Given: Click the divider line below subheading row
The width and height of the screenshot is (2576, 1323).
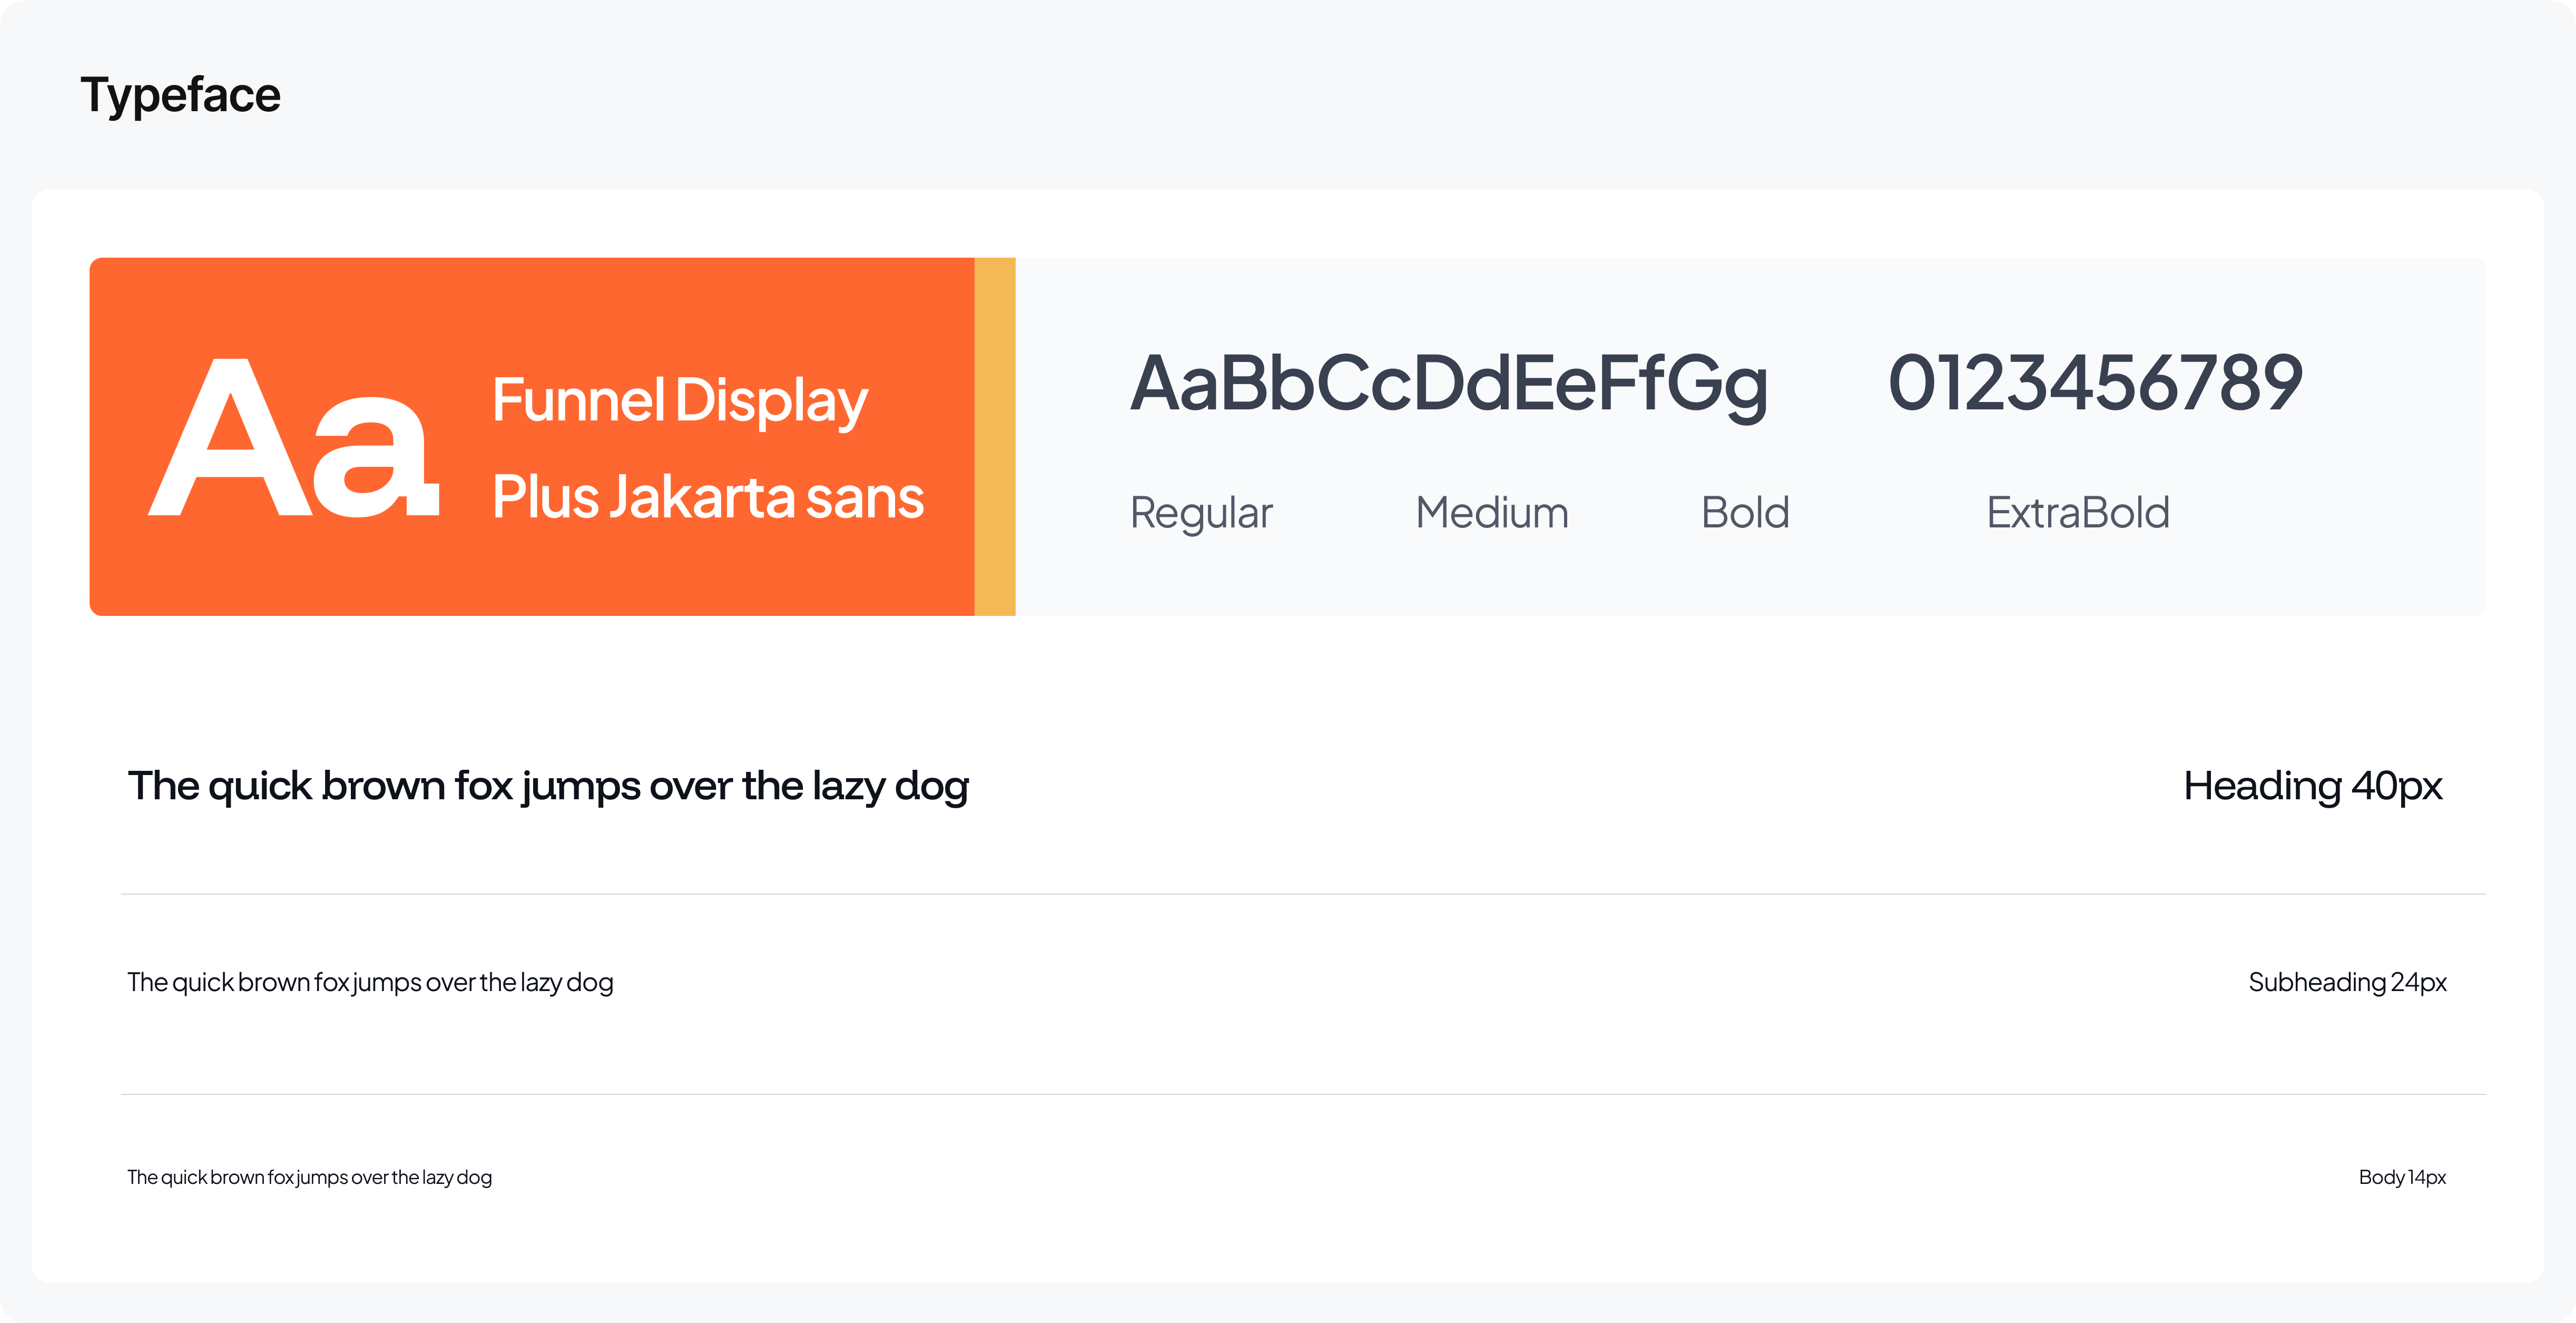Looking at the screenshot, I should (1303, 1094).
